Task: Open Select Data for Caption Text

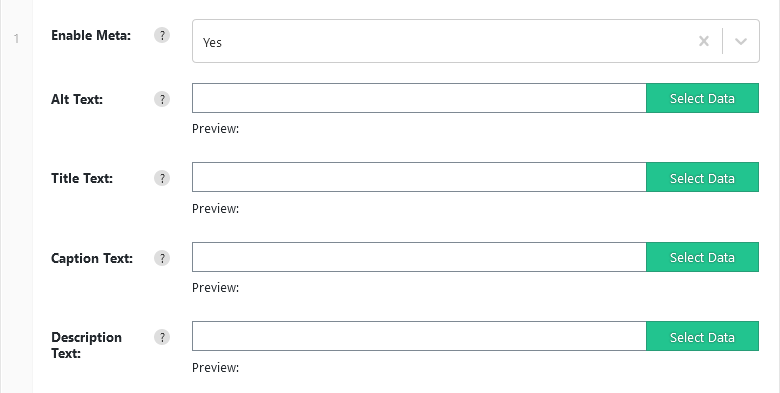Action: click(702, 257)
